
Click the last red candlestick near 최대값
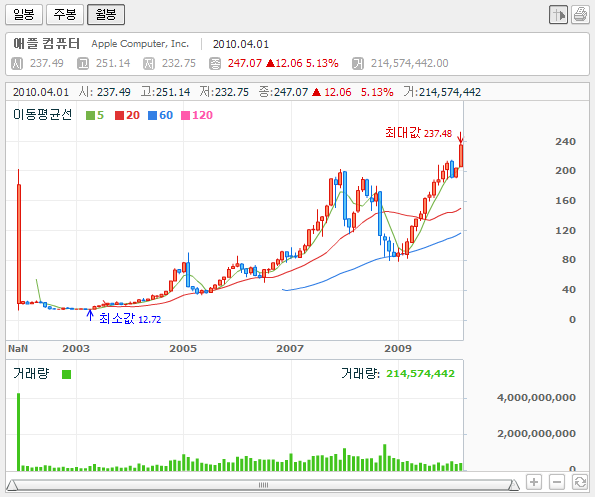click(461, 155)
